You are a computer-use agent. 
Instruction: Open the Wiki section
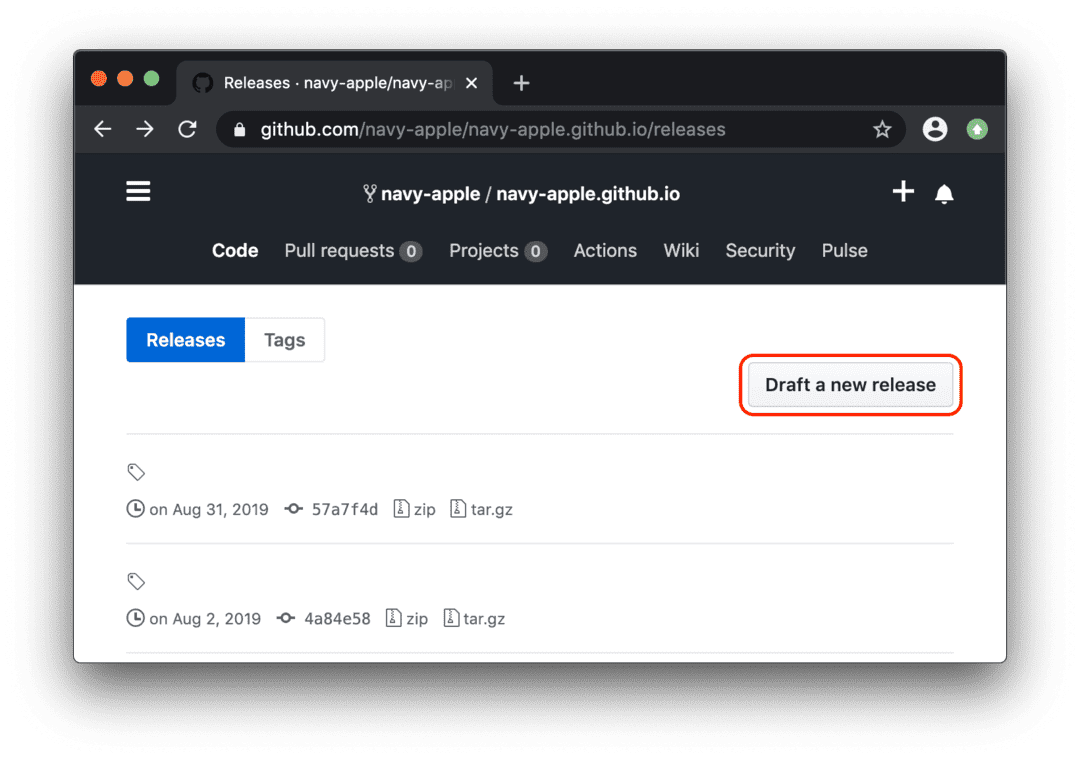pyautogui.click(x=681, y=251)
